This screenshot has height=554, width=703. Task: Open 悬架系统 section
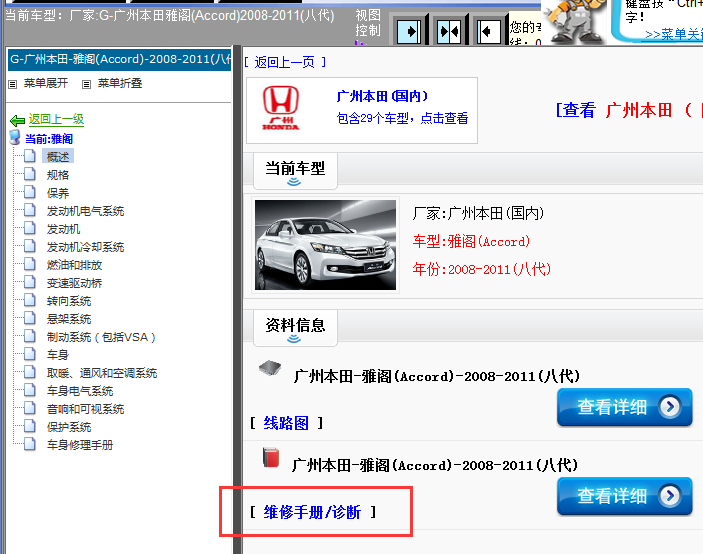tap(69, 319)
